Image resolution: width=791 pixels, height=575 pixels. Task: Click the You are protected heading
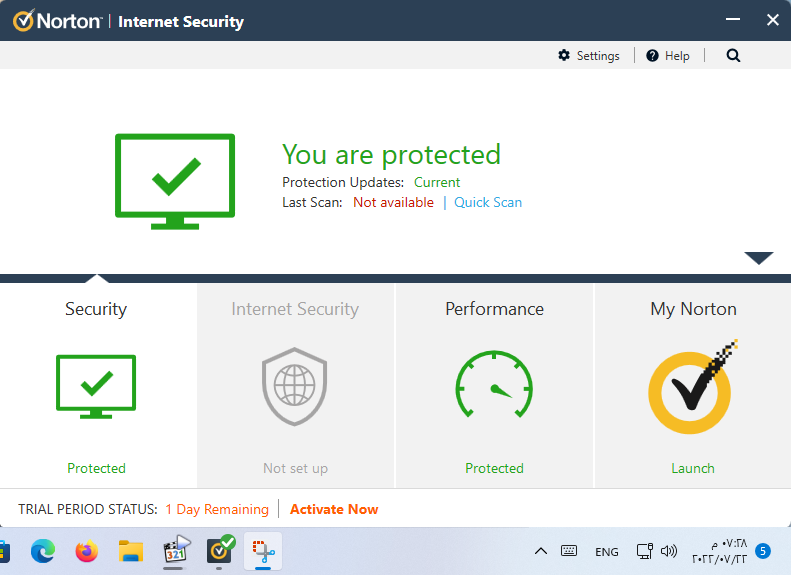click(391, 154)
